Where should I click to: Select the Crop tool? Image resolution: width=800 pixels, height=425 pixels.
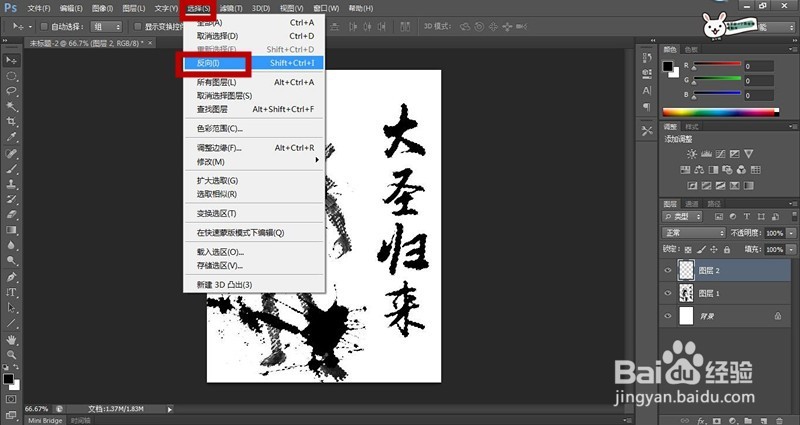click(x=11, y=122)
